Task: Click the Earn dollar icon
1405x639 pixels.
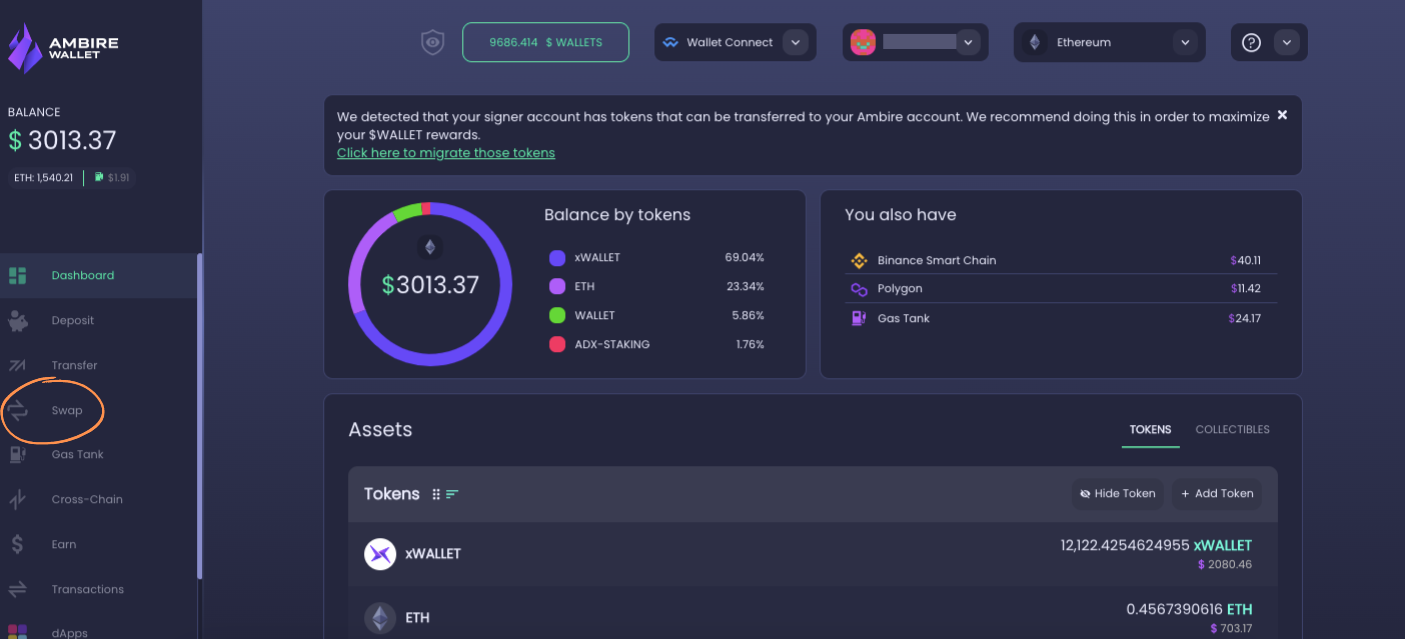Action: 17,544
